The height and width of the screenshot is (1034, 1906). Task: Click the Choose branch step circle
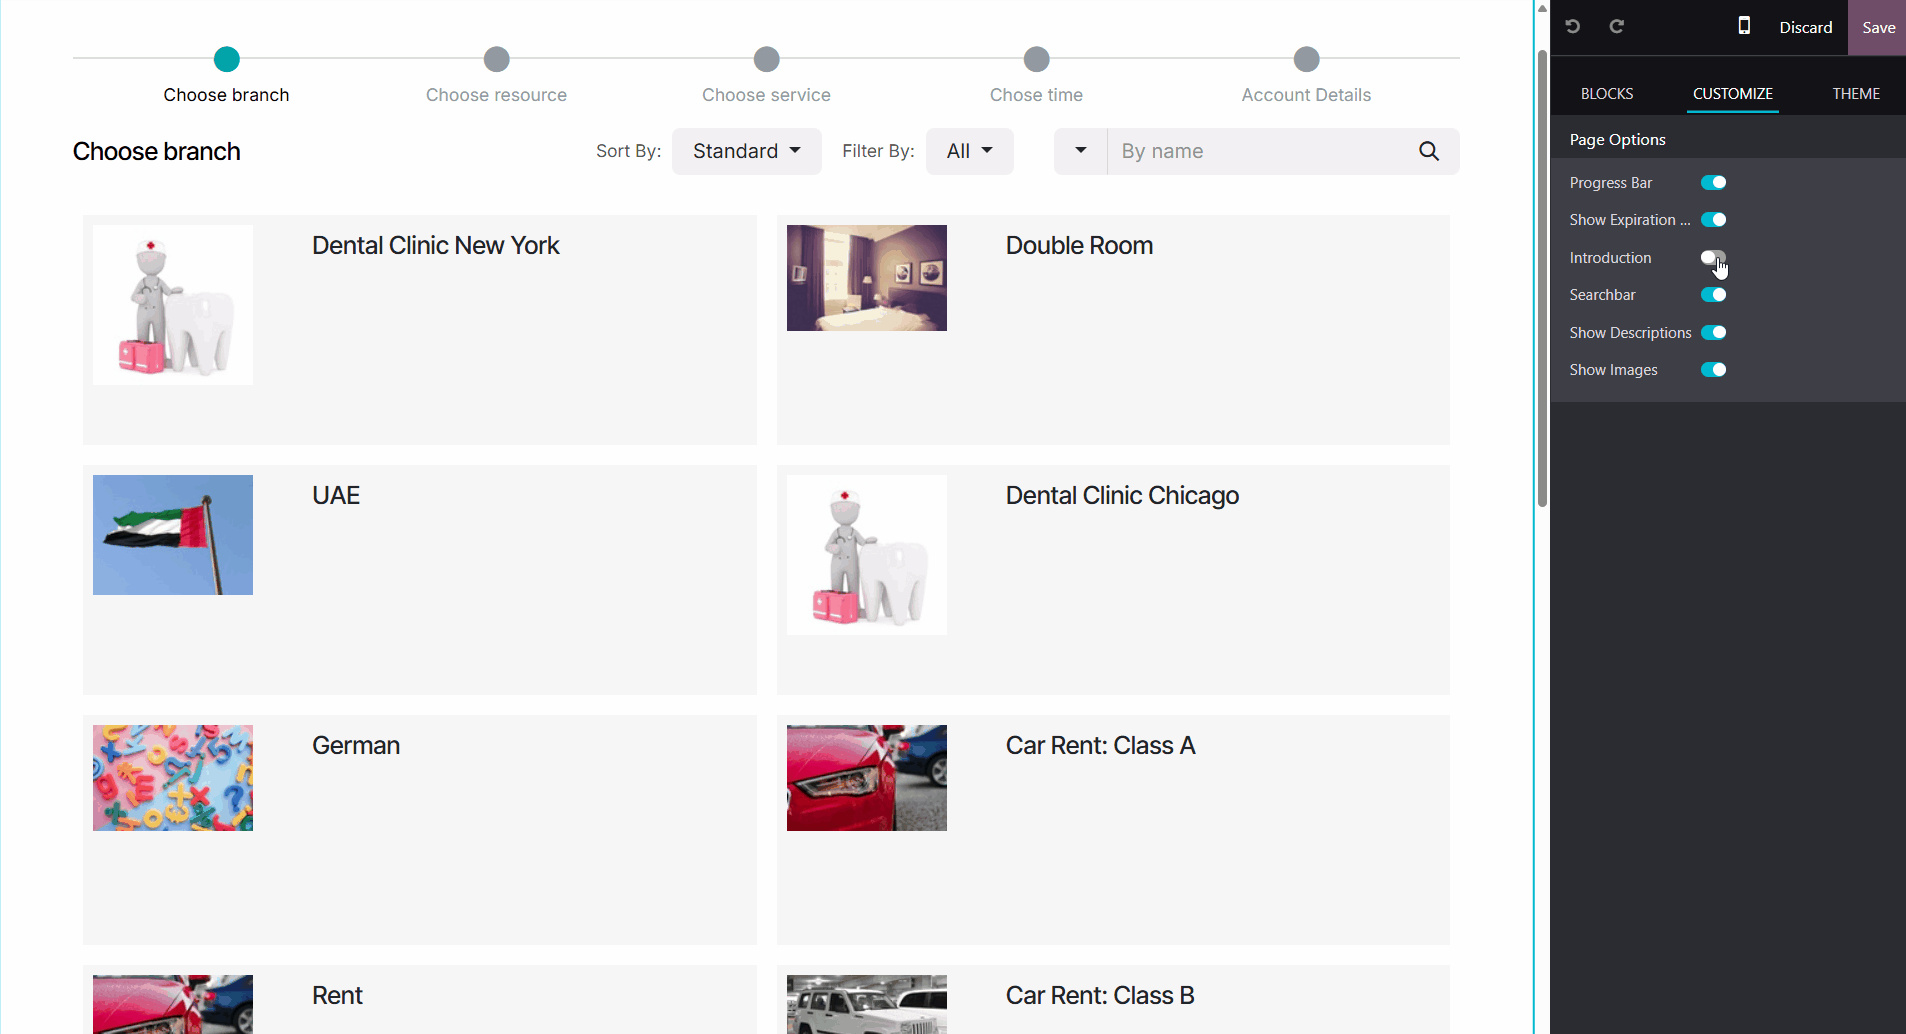pos(227,59)
